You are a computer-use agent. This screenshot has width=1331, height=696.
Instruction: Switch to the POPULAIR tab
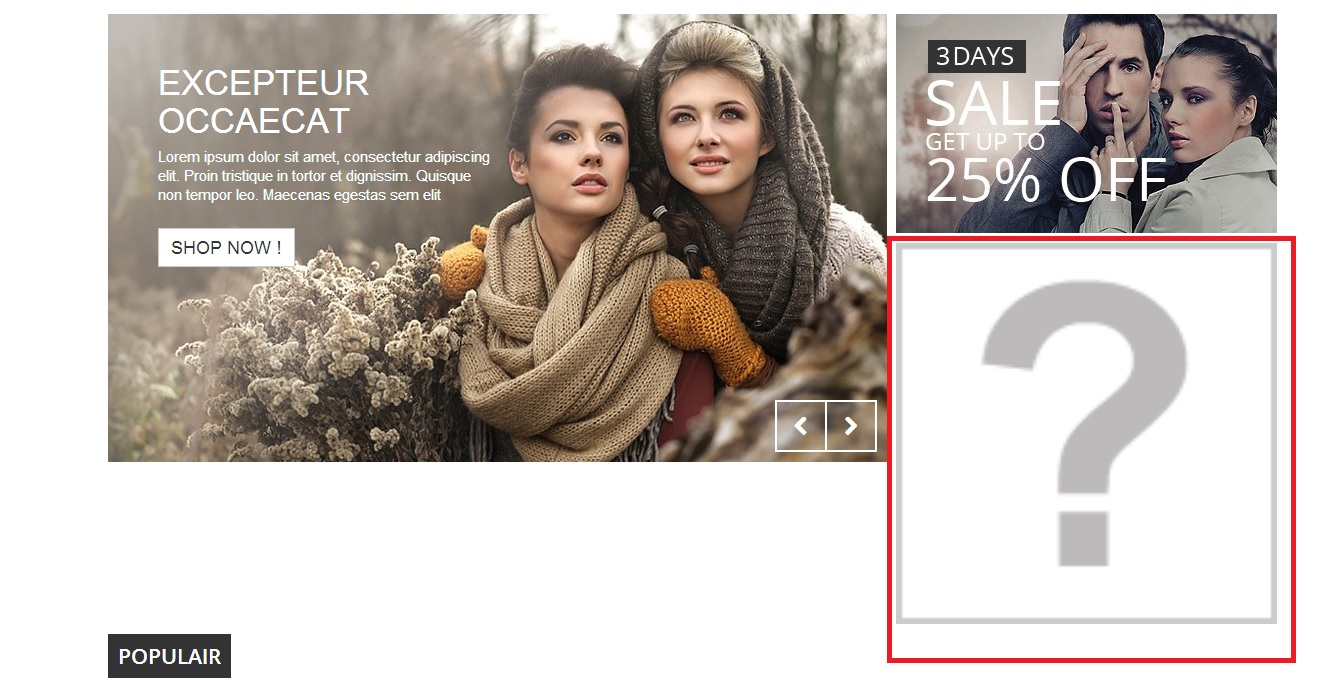pos(169,656)
